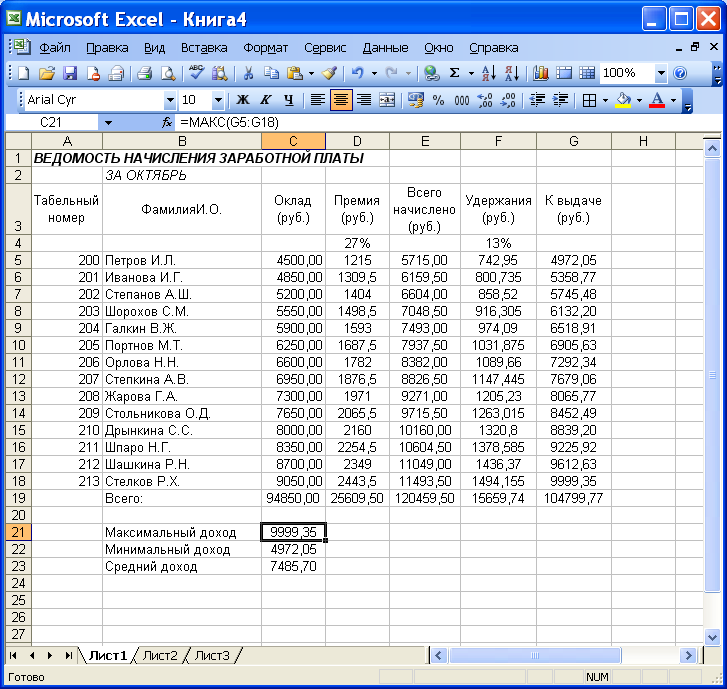Apply currency format icon
The width and height of the screenshot is (727, 689).
coord(415,100)
